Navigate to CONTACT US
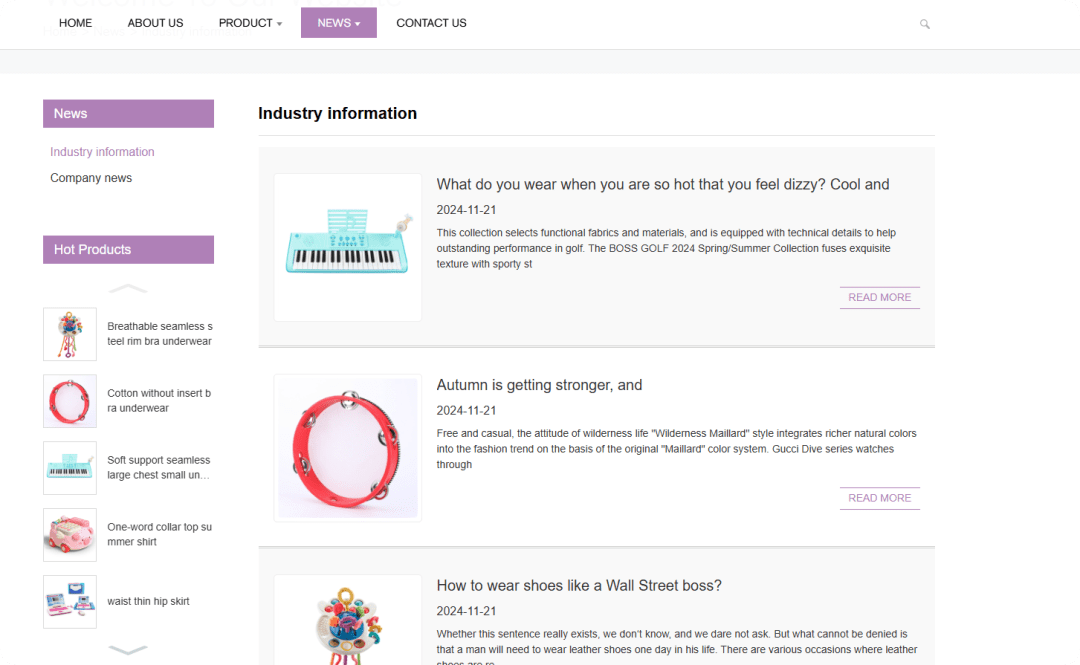 pyautogui.click(x=431, y=23)
